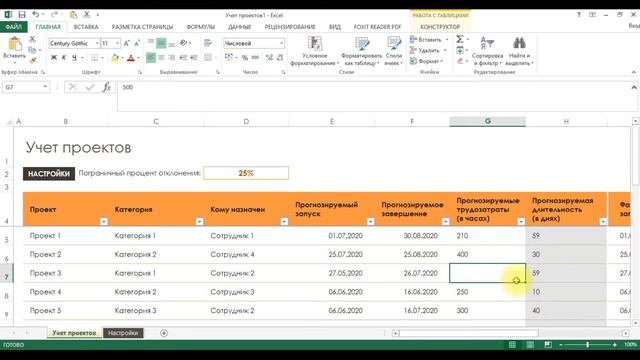Activate the Format Painter brush

32,60
